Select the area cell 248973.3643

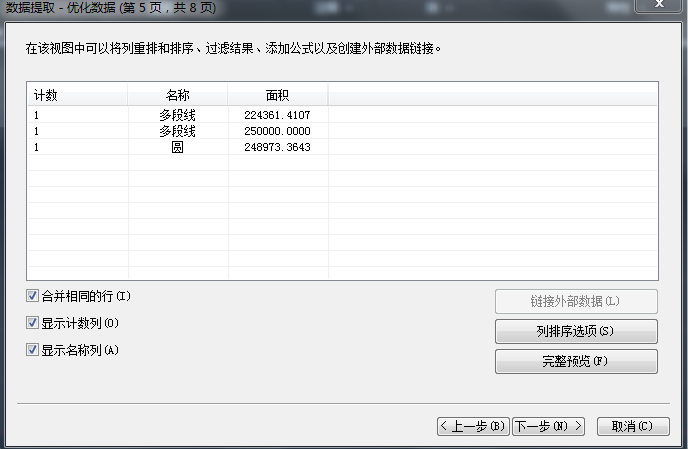tap(278, 147)
